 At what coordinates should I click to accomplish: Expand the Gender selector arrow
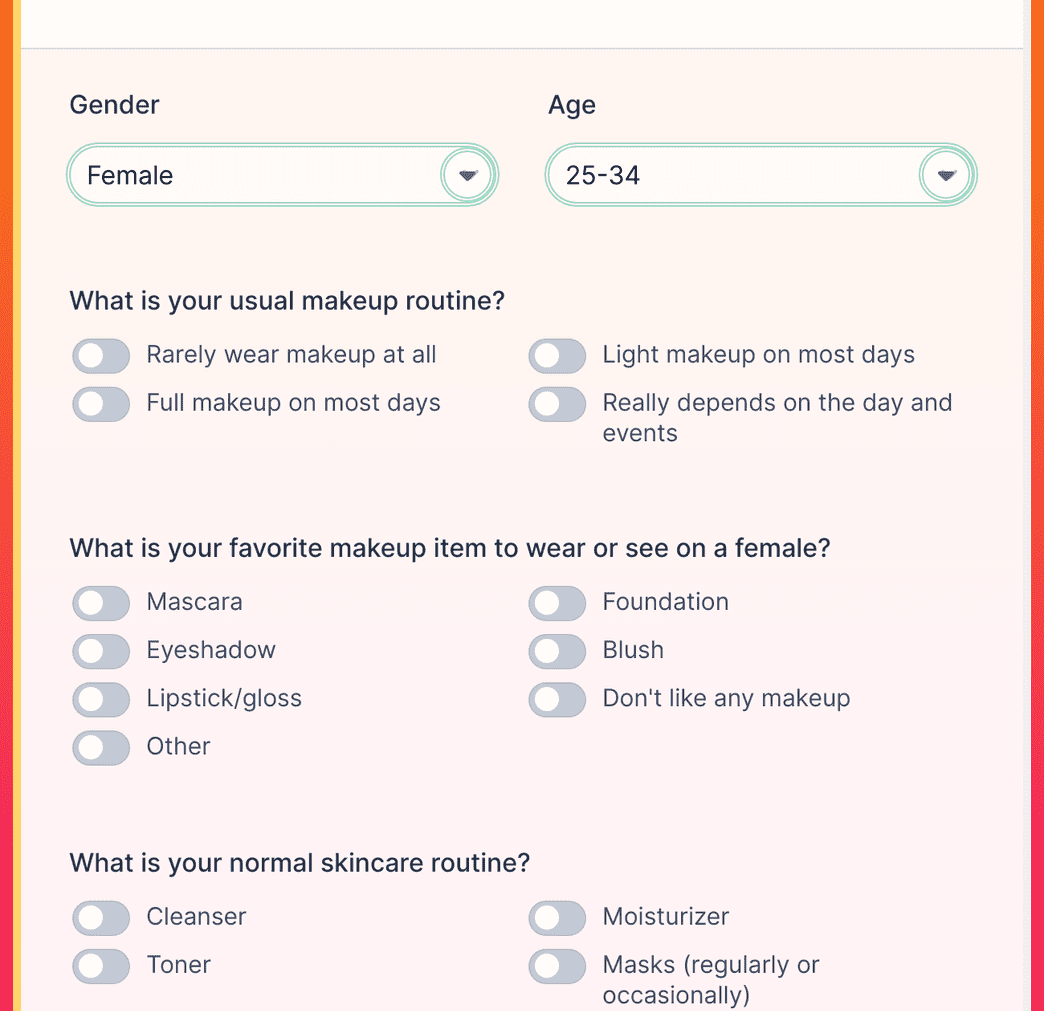tap(467, 175)
